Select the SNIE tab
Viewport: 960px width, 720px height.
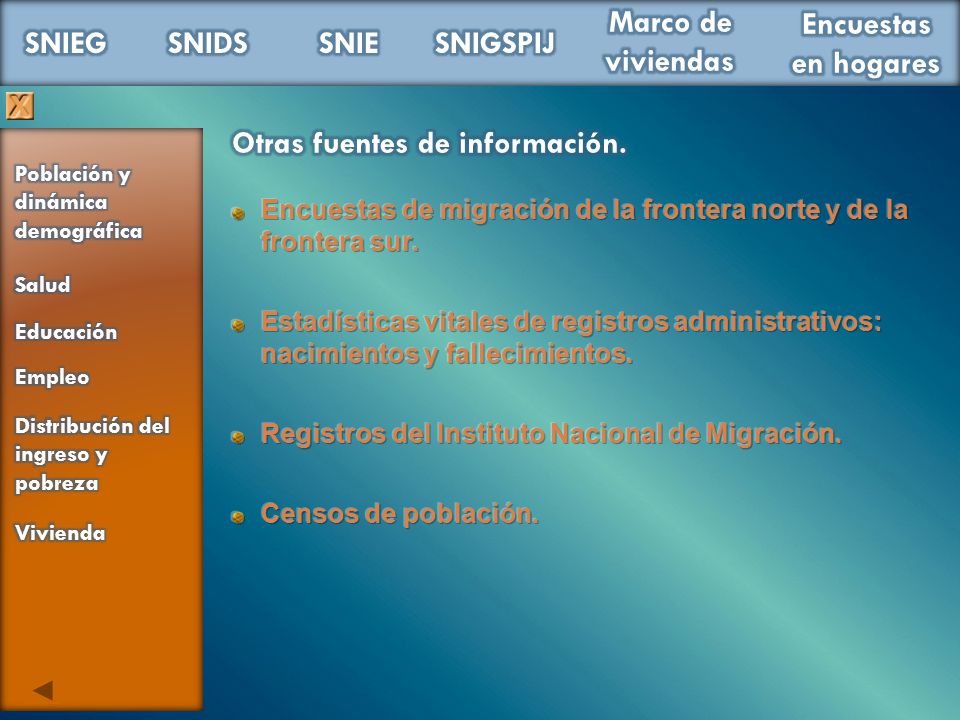(349, 43)
